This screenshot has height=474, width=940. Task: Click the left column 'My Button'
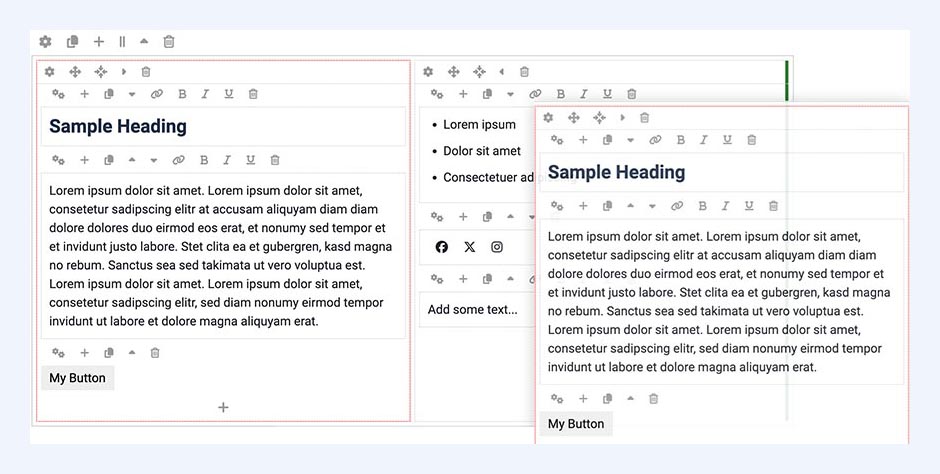click(x=77, y=378)
